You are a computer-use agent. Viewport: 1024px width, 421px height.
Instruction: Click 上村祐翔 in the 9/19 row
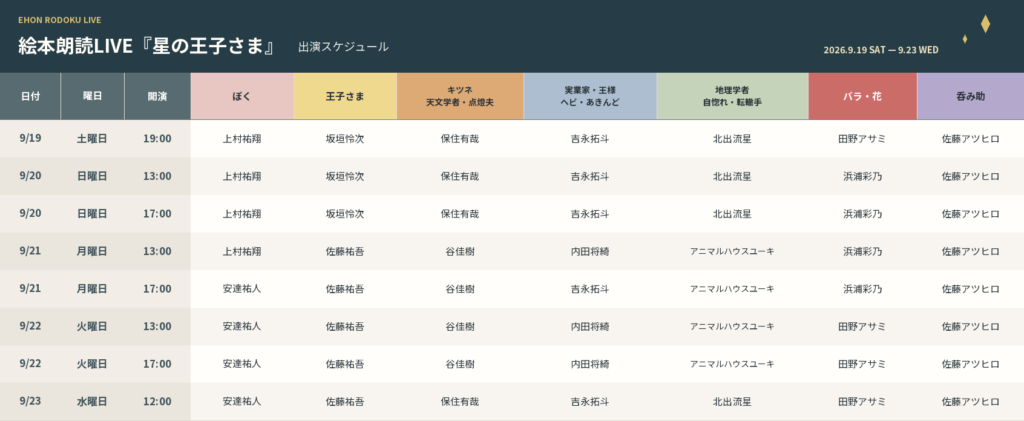click(242, 138)
